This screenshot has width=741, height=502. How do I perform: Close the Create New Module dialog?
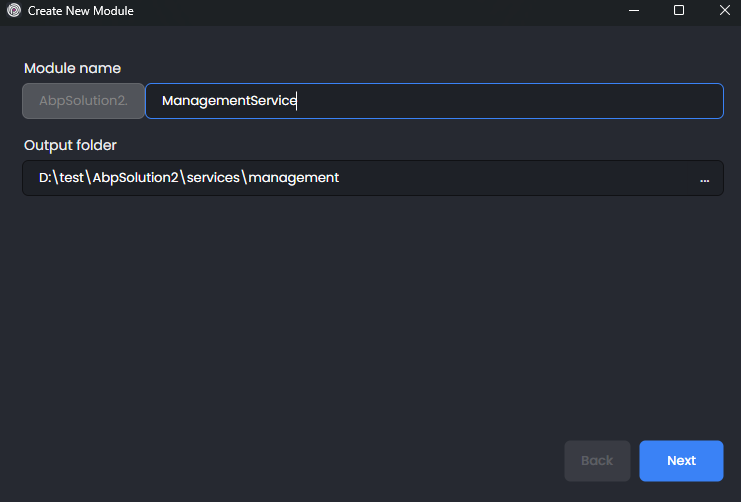(724, 11)
